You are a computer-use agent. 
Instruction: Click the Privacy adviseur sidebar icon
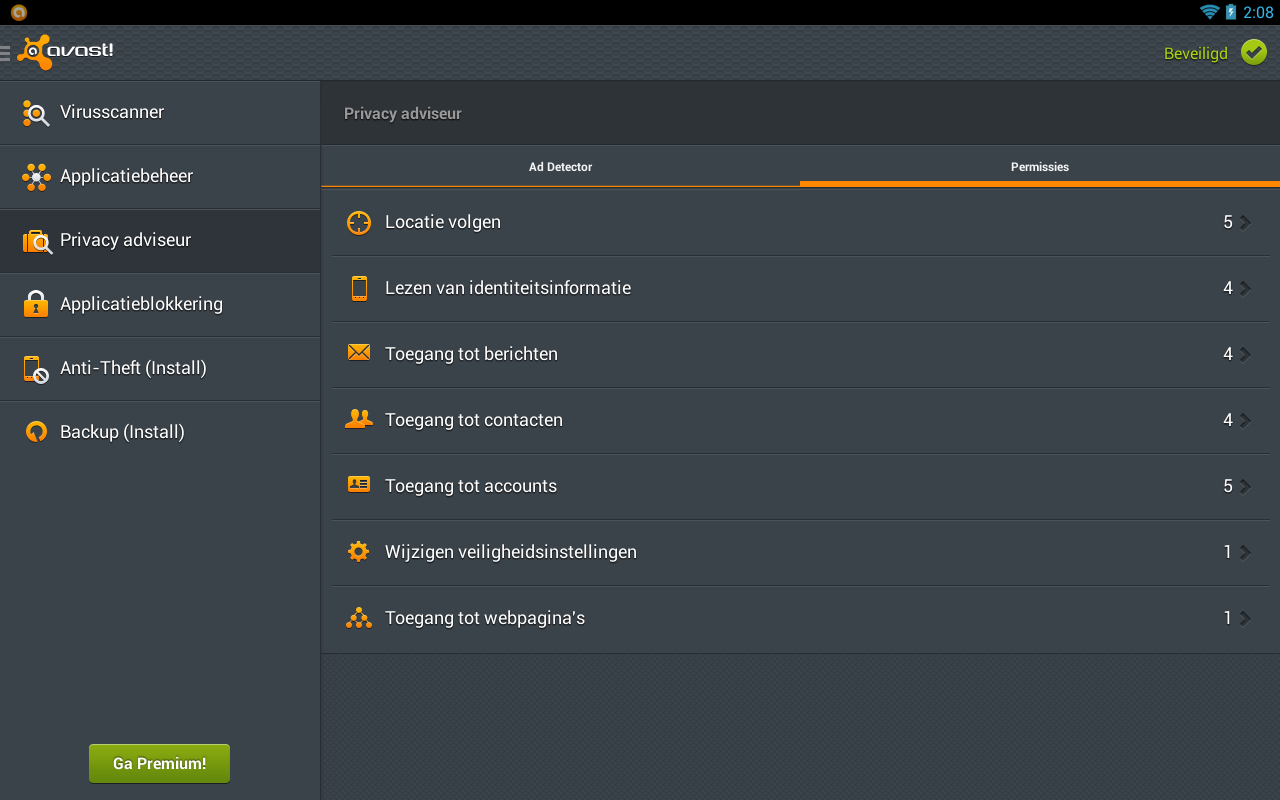coord(37,241)
